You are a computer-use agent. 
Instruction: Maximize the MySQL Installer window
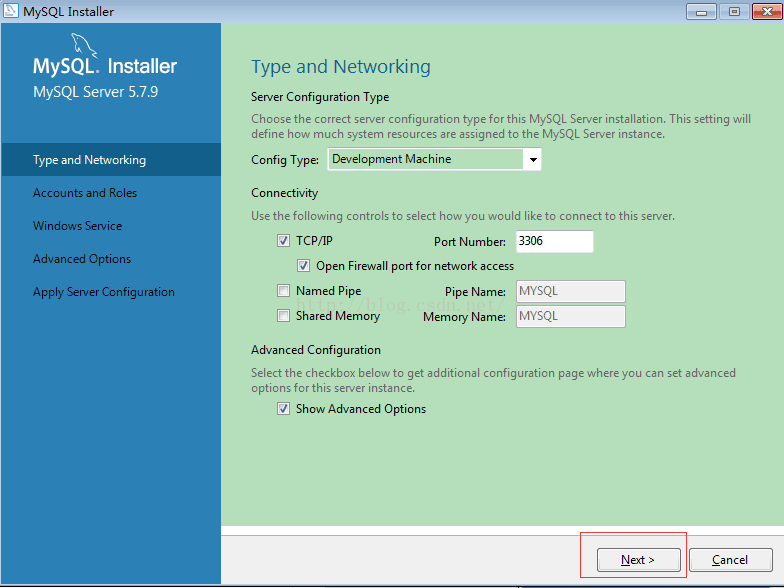coord(734,11)
